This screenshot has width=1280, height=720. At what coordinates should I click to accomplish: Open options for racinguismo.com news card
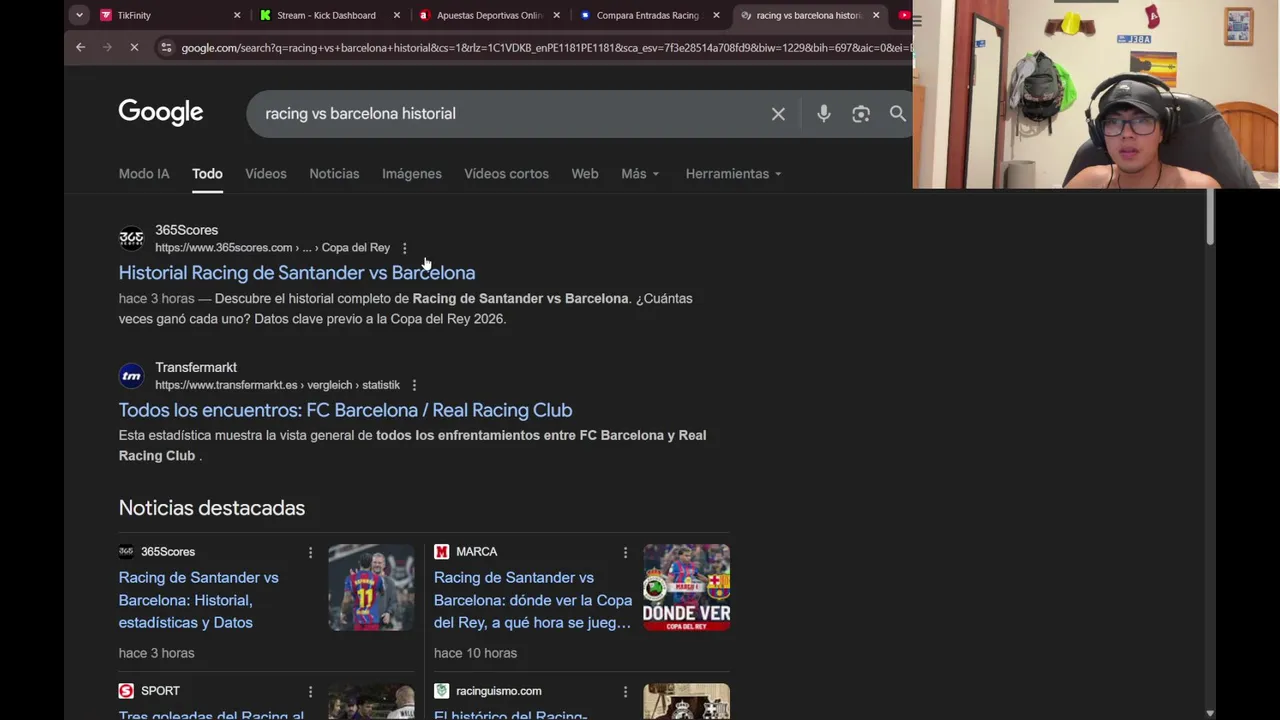(625, 691)
